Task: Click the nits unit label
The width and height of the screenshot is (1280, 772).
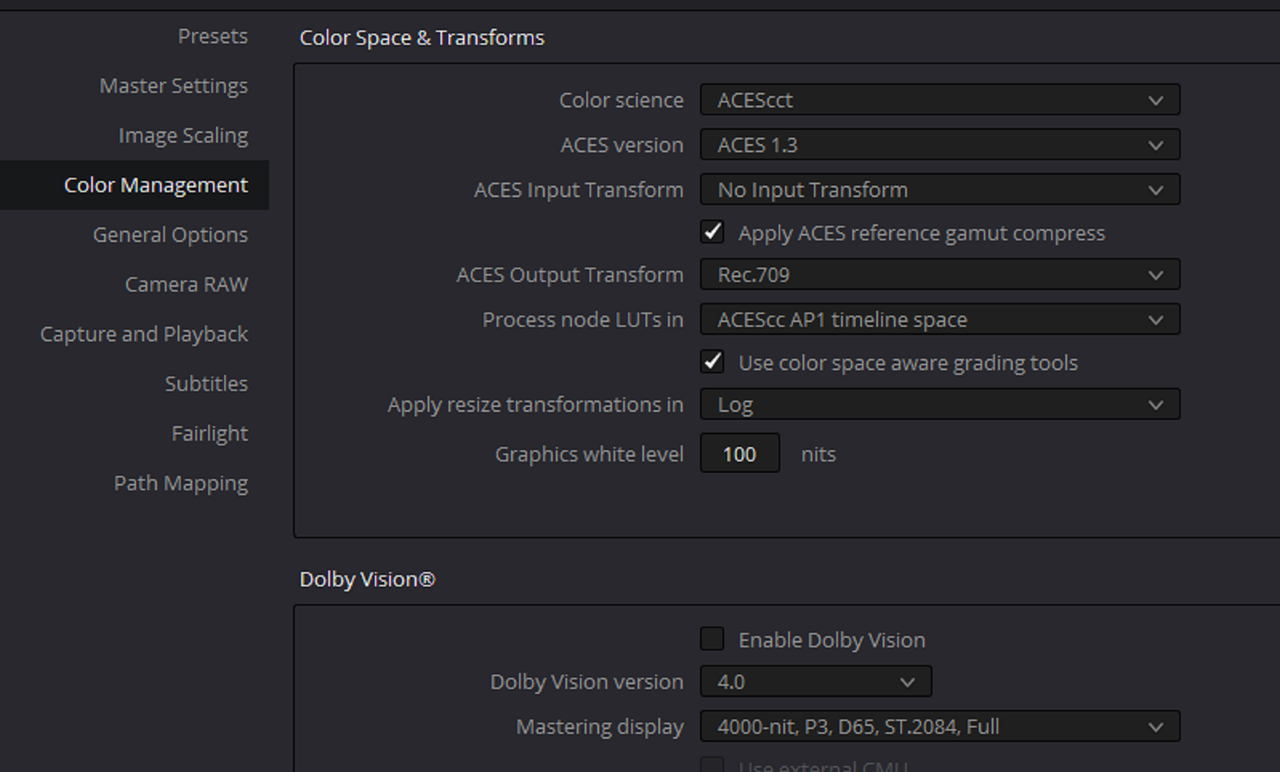Action: click(818, 454)
